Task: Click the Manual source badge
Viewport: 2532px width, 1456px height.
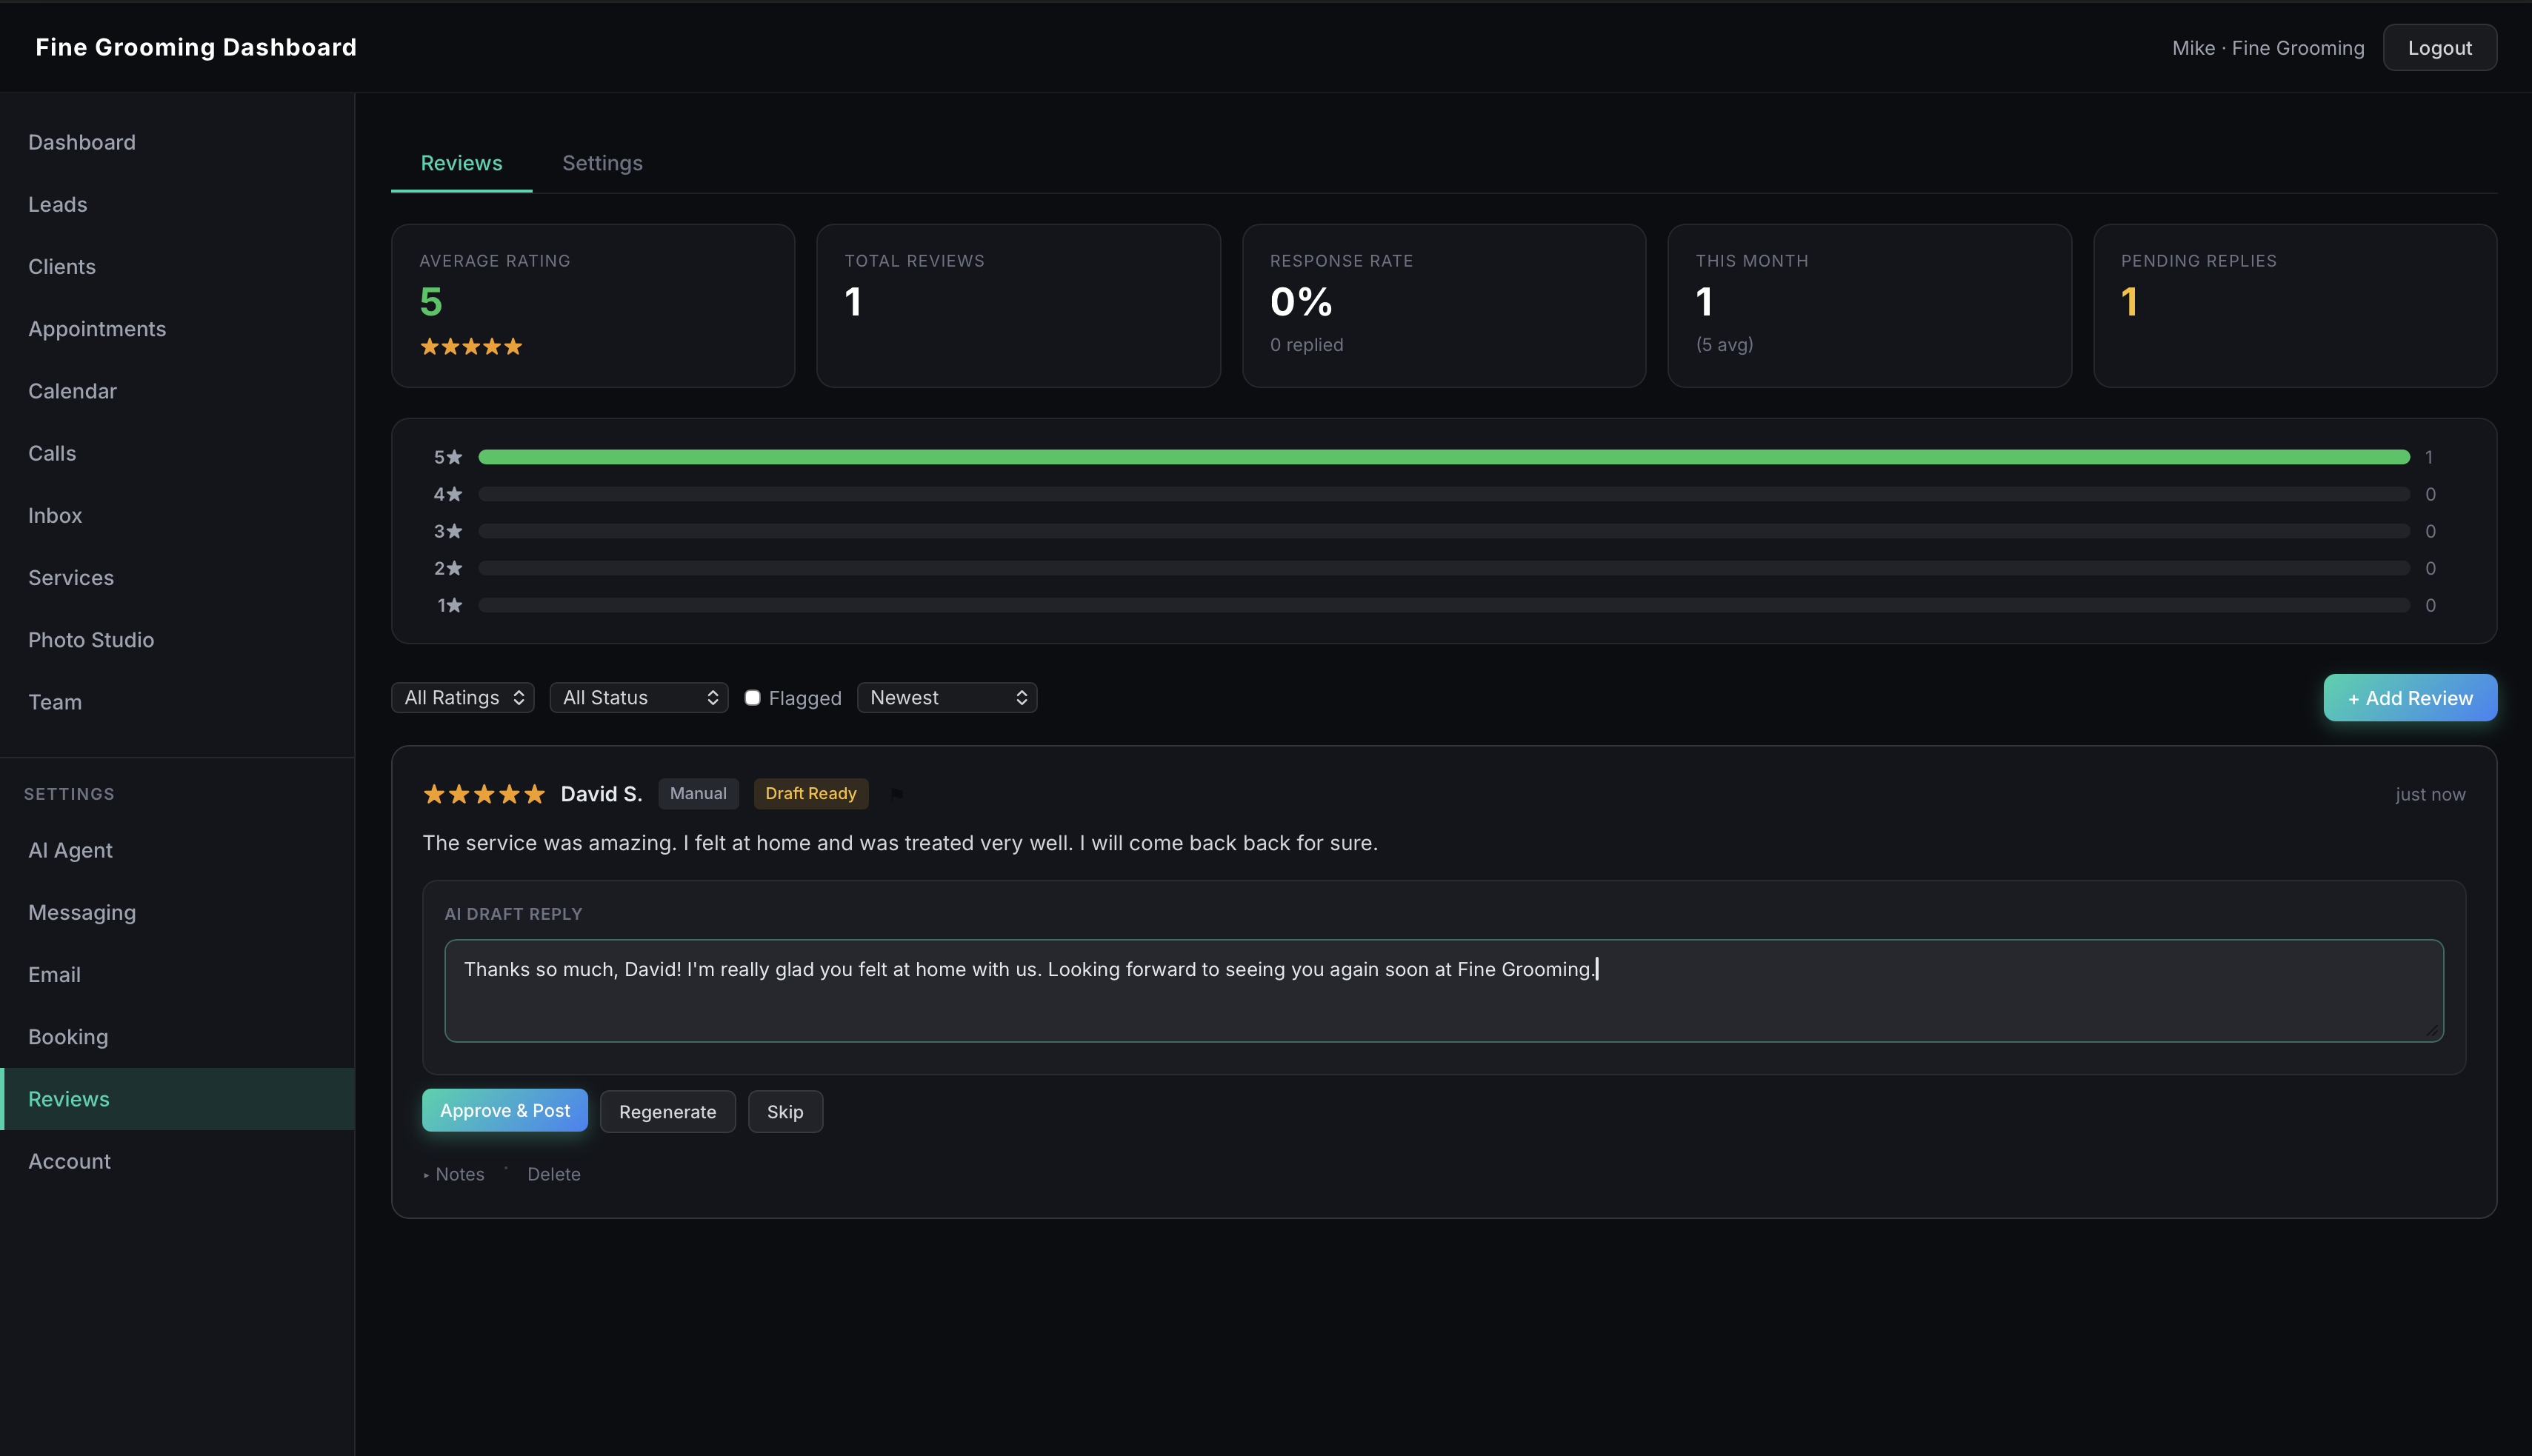Action: 698,794
